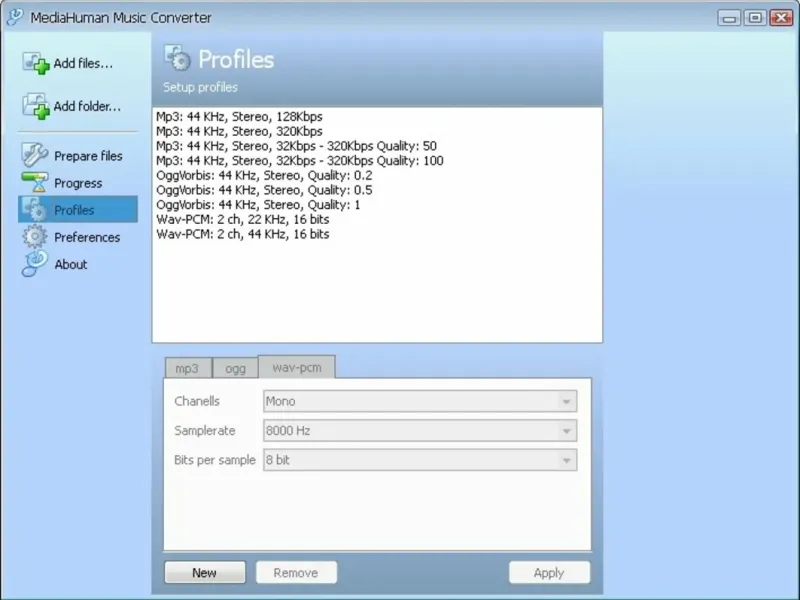Click the Apply button
Viewport: 800px width, 600px height.
coord(549,572)
